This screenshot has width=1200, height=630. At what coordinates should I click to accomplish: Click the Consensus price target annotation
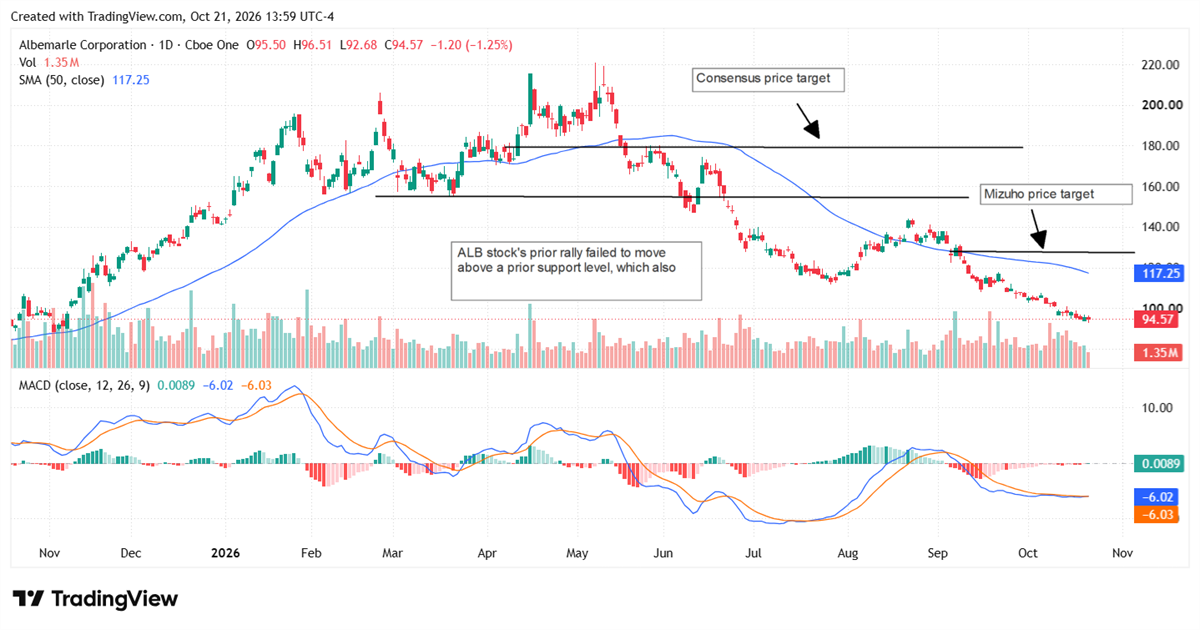pos(770,79)
